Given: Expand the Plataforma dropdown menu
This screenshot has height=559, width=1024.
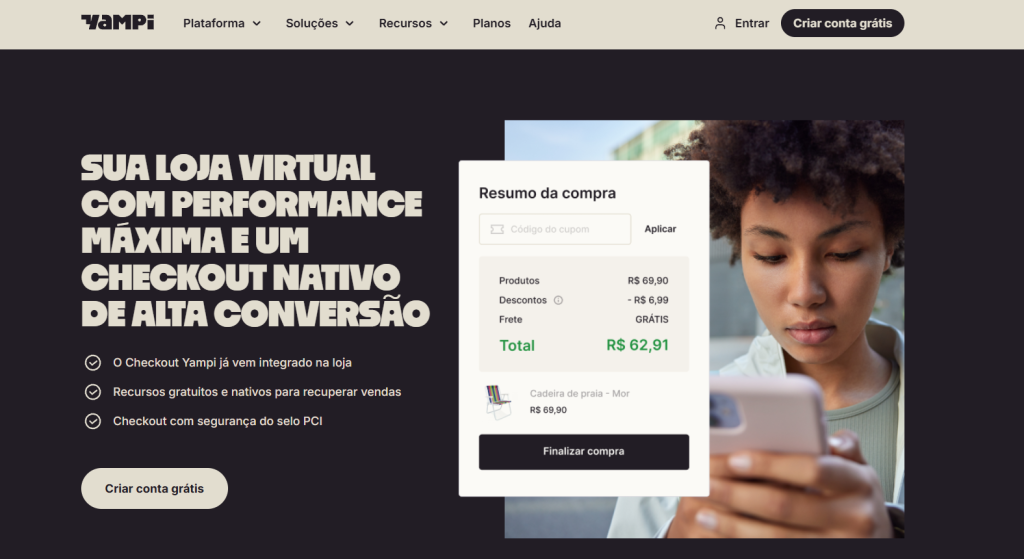Looking at the screenshot, I should point(222,24).
